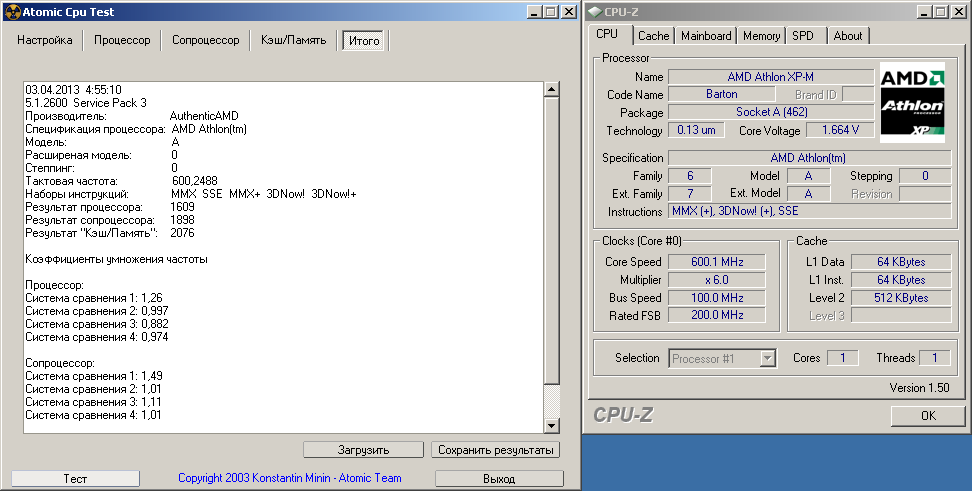
Task: Click the Наборы инструкций line
Action: [191, 194]
